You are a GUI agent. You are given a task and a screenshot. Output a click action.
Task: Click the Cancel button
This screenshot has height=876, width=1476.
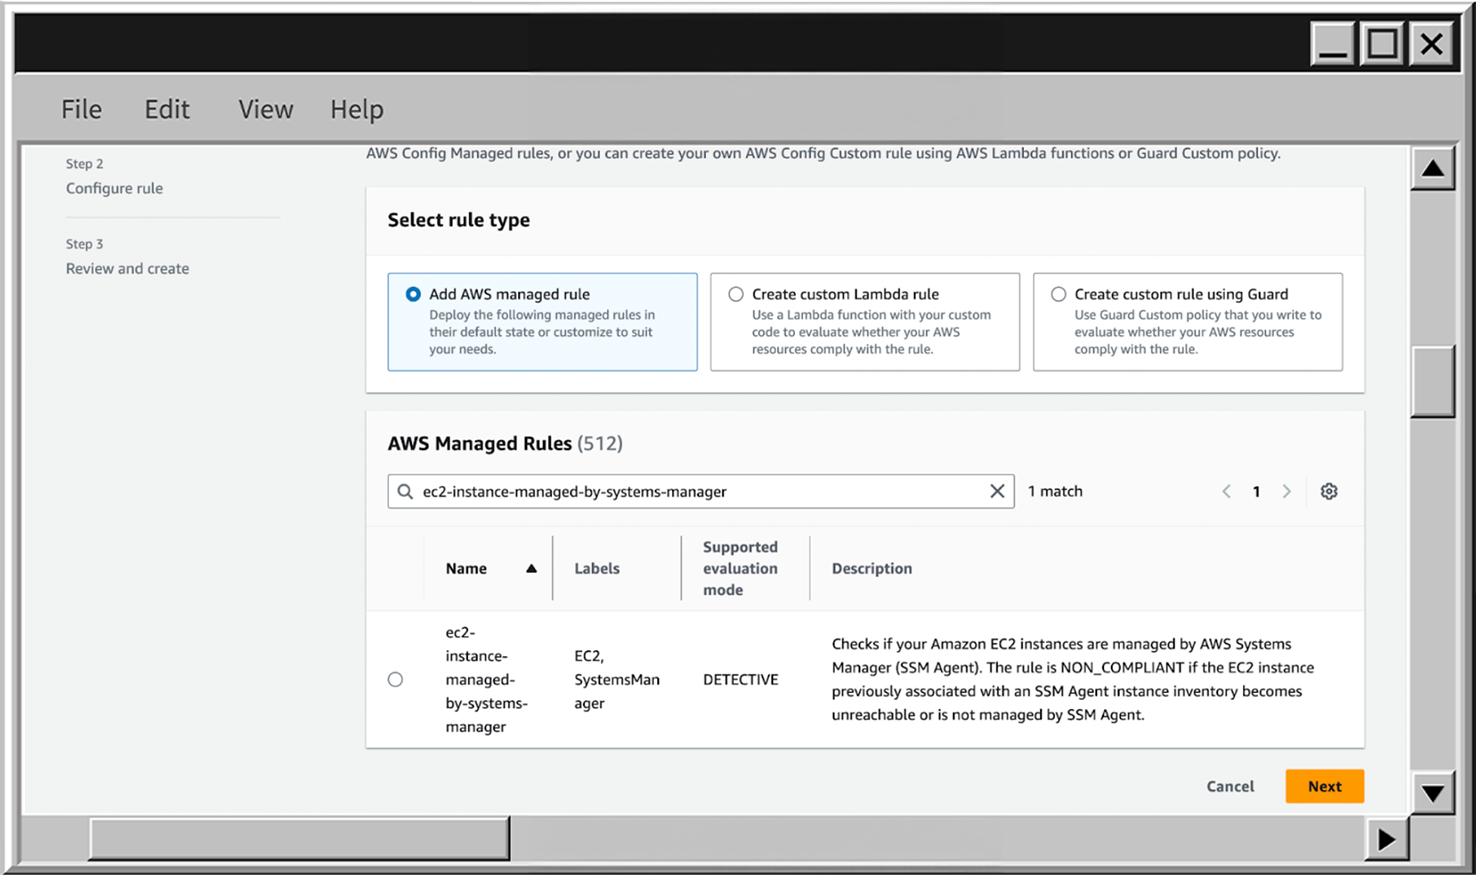[1230, 786]
